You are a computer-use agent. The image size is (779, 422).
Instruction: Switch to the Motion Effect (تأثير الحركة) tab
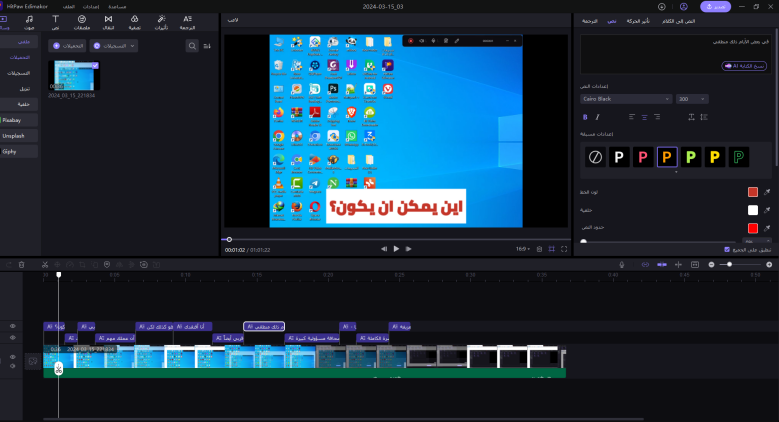coord(638,20)
